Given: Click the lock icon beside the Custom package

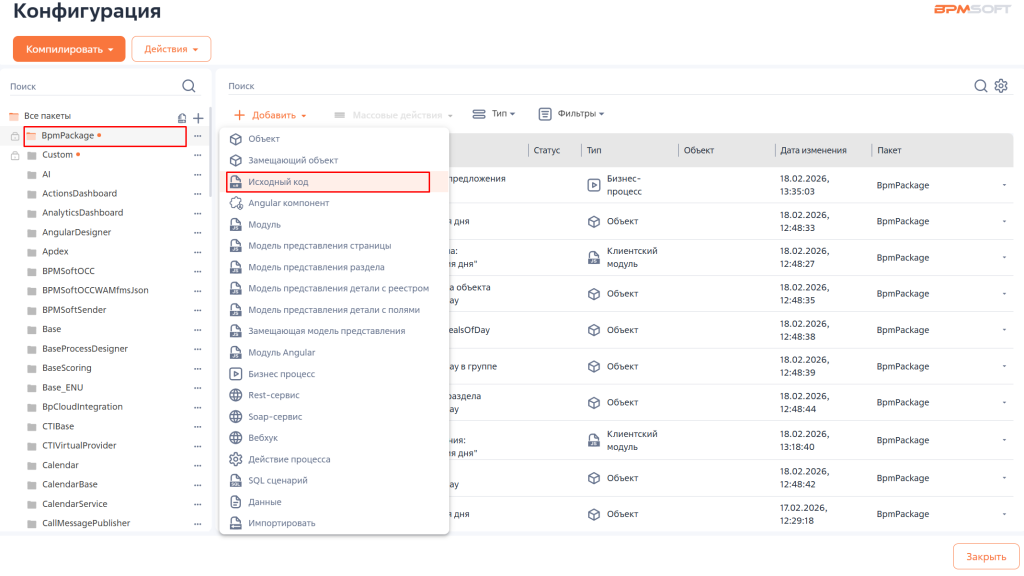Looking at the screenshot, I should tap(14, 155).
